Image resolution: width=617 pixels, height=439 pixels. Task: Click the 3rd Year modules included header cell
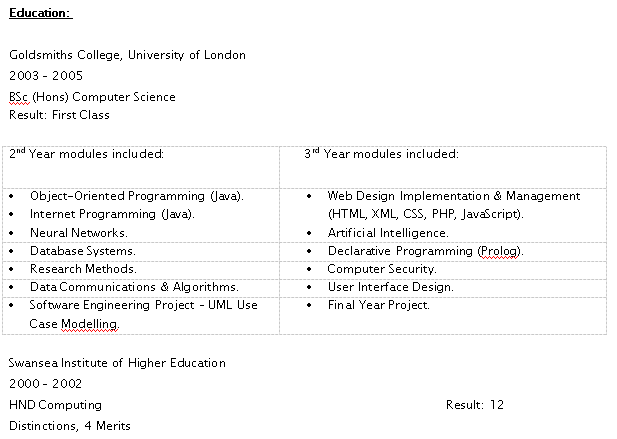click(381, 154)
